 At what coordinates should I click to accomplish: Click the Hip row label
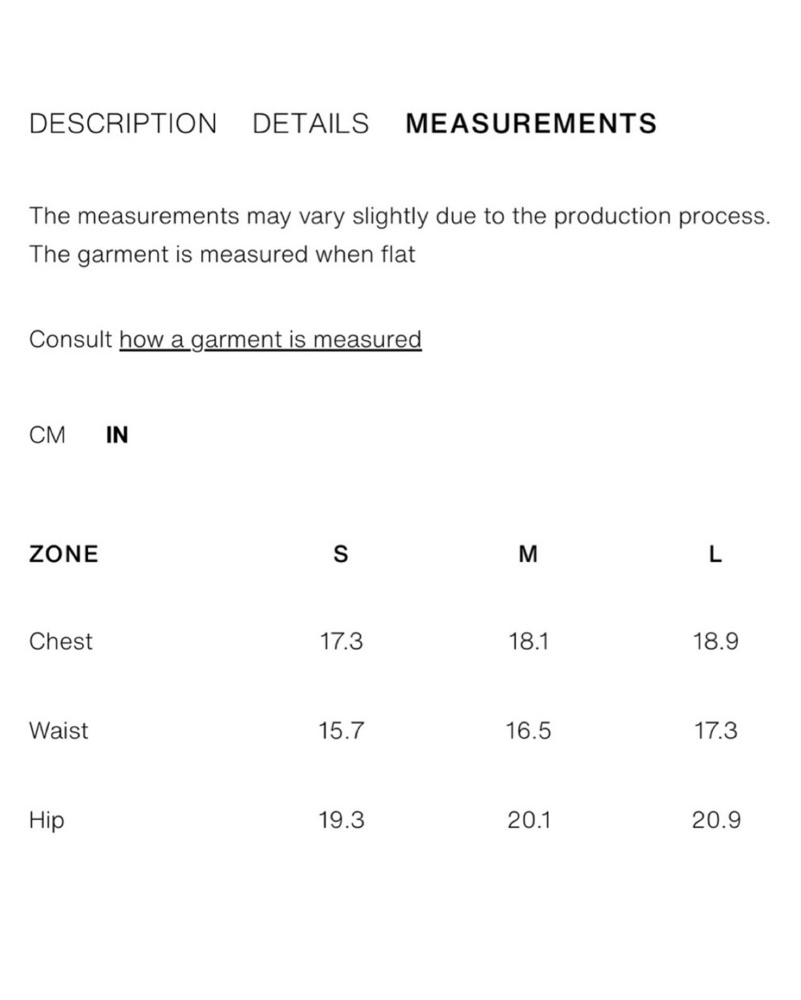pyautogui.click(x=47, y=820)
